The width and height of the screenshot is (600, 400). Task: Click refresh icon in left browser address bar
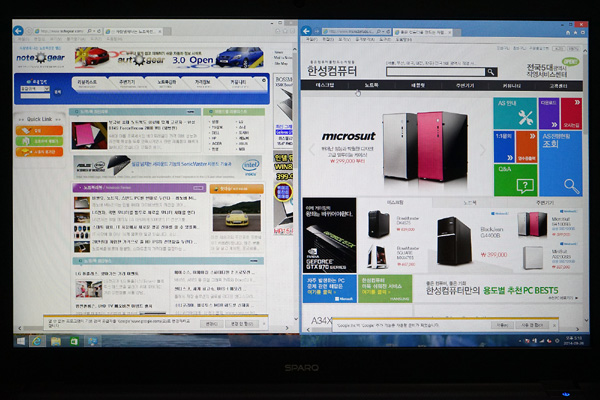click(x=99, y=31)
